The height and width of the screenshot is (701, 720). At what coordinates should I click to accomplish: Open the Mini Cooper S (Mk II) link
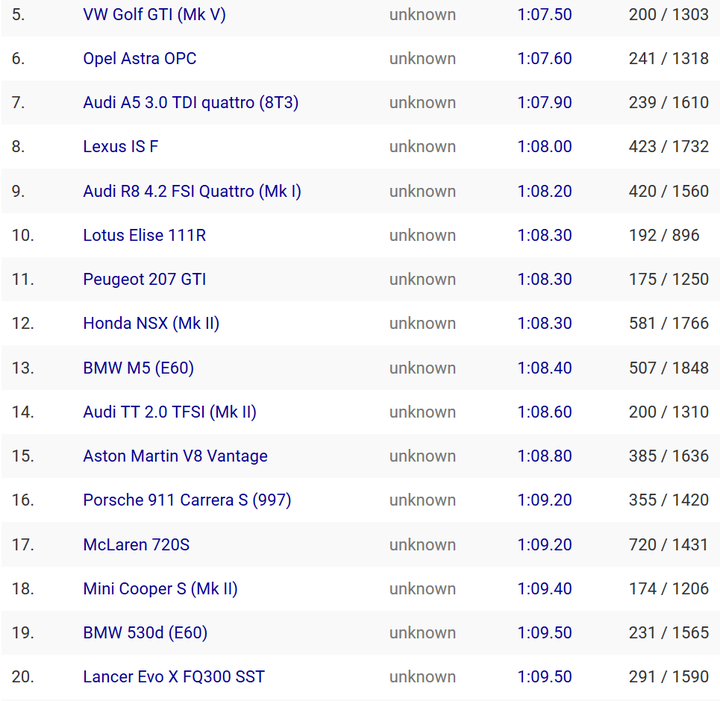pos(160,589)
